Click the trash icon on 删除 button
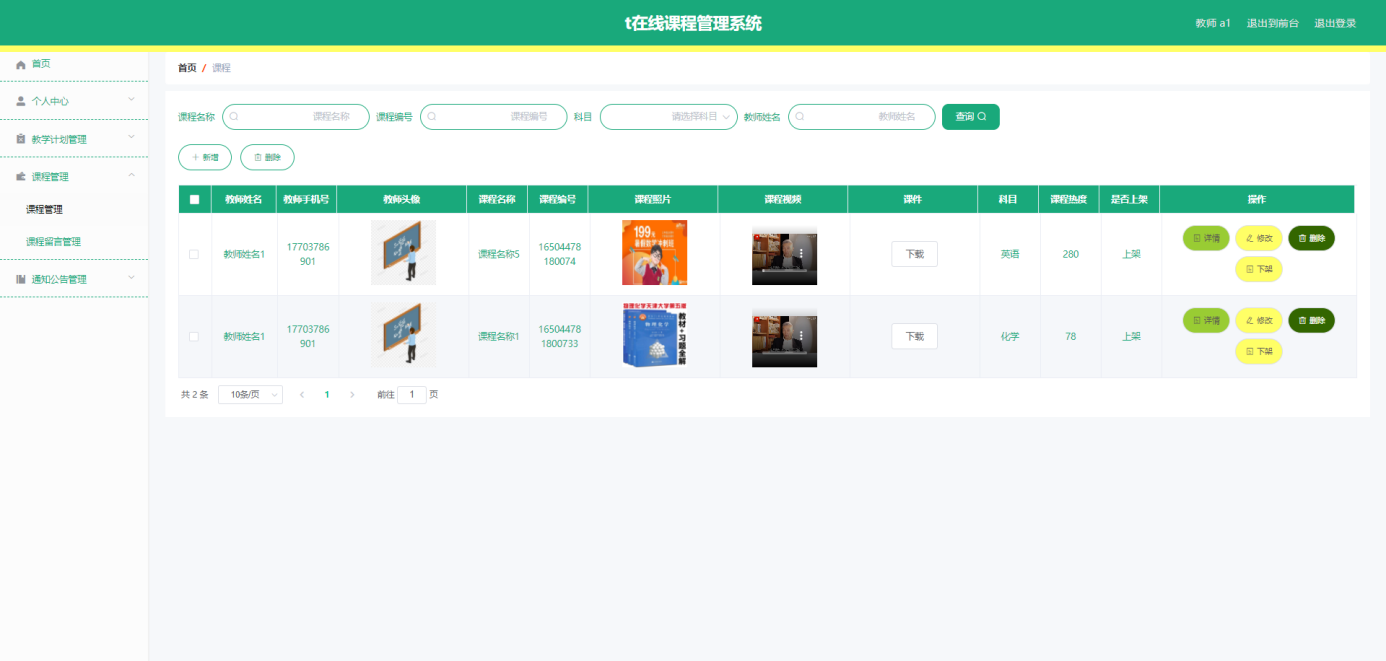 pos(256,156)
